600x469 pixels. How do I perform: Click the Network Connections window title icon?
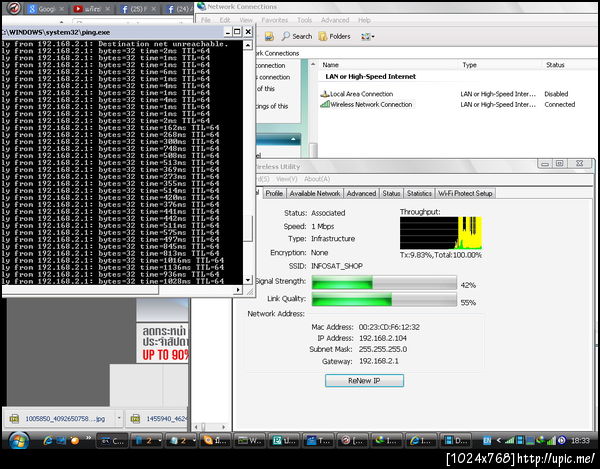pyautogui.click(x=201, y=7)
